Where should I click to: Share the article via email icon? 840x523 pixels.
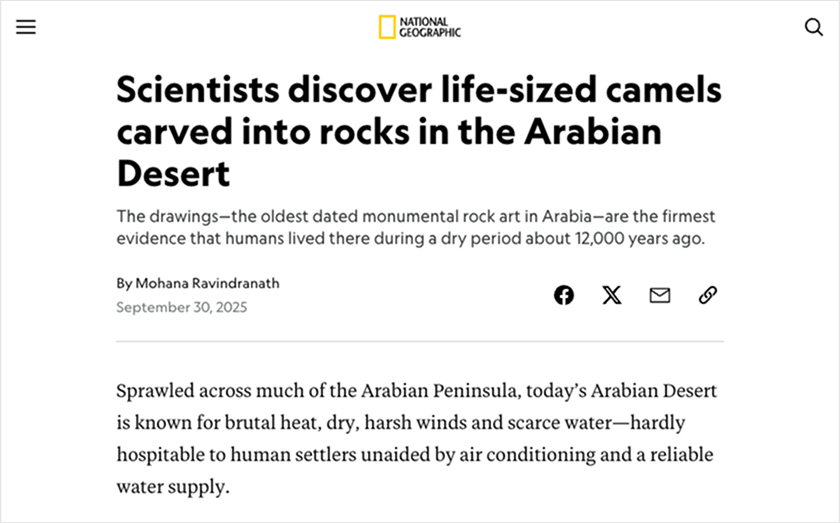point(660,295)
